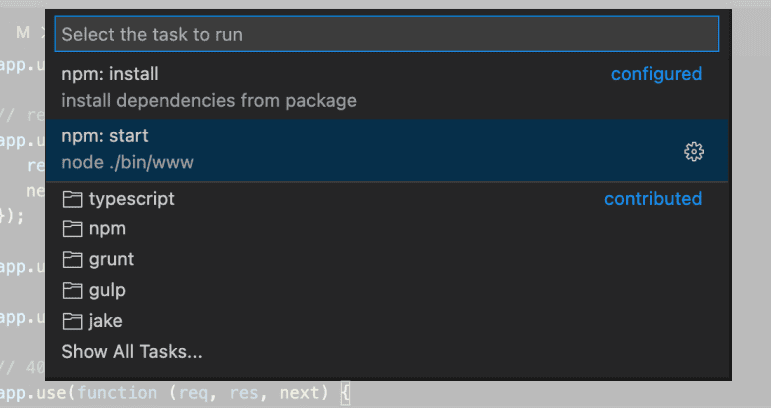Click 'install dependencies from package' description
The height and width of the screenshot is (409, 772).
click(208, 101)
